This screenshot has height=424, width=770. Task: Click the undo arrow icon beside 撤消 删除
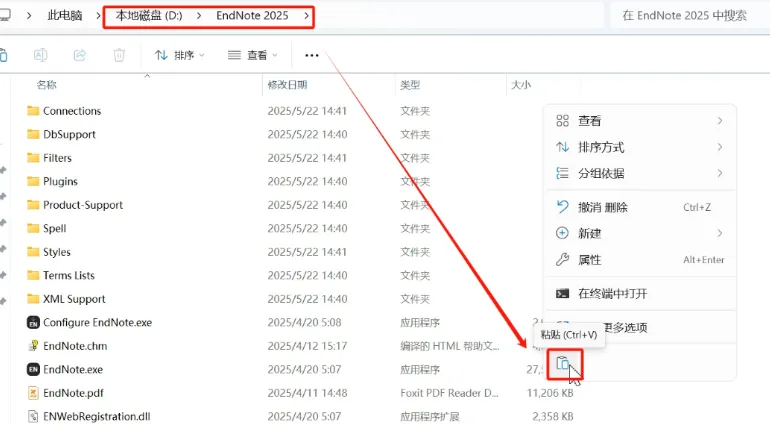click(x=562, y=207)
